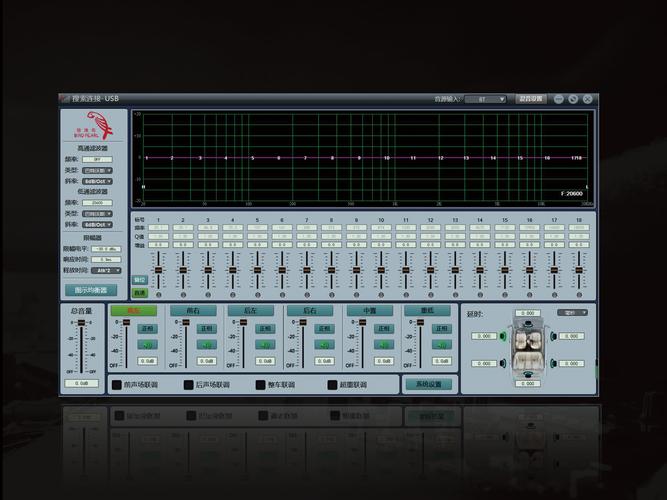This screenshot has width=667, height=500.
Task: Open the 延时 unit dropdown
Action: point(573,312)
